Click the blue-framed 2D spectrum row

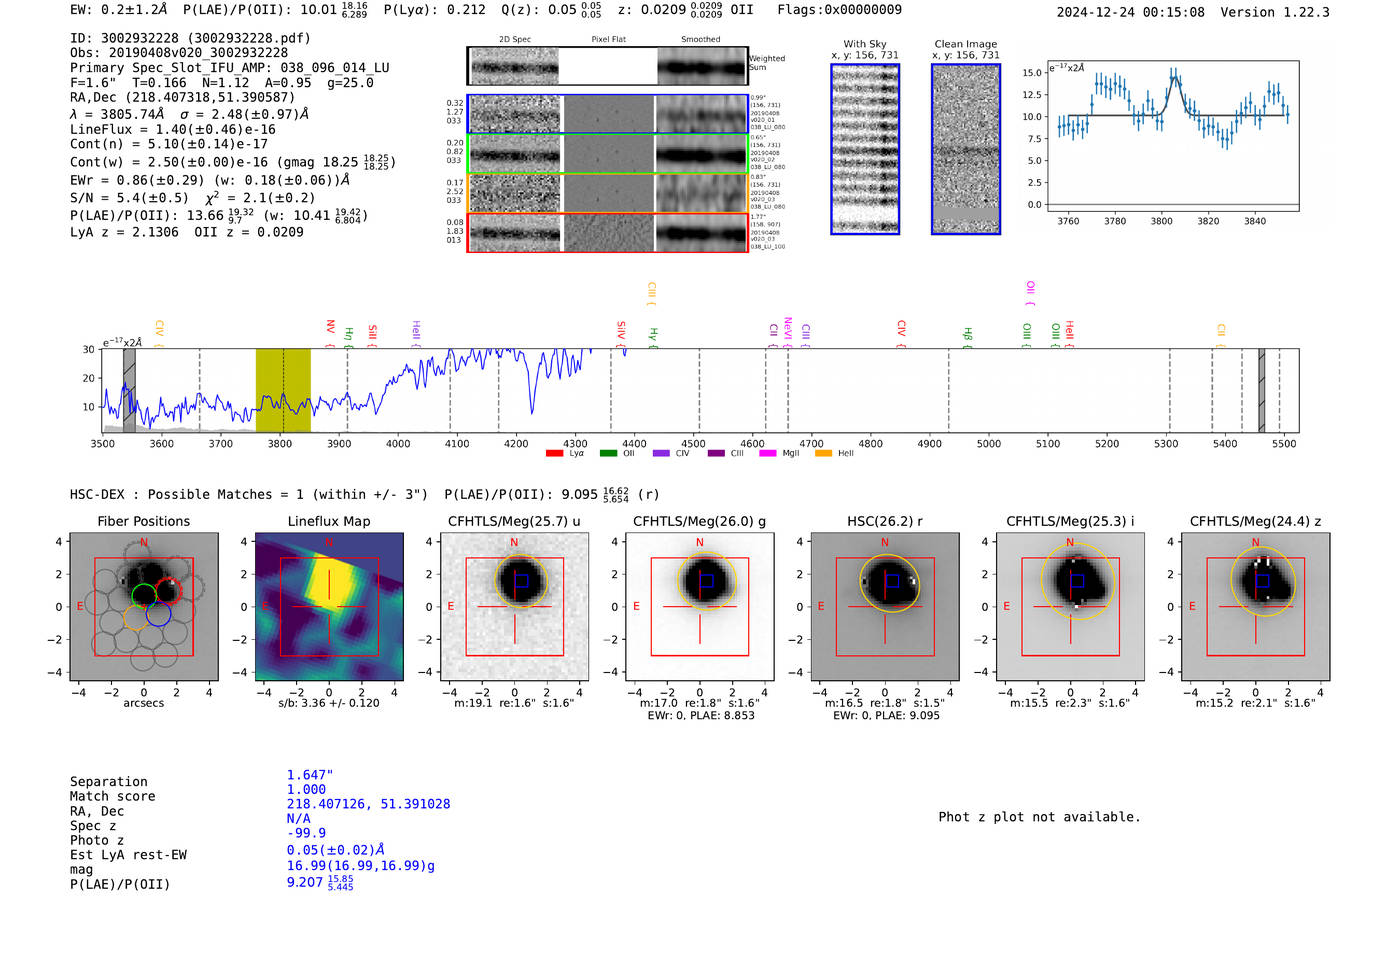point(608,114)
